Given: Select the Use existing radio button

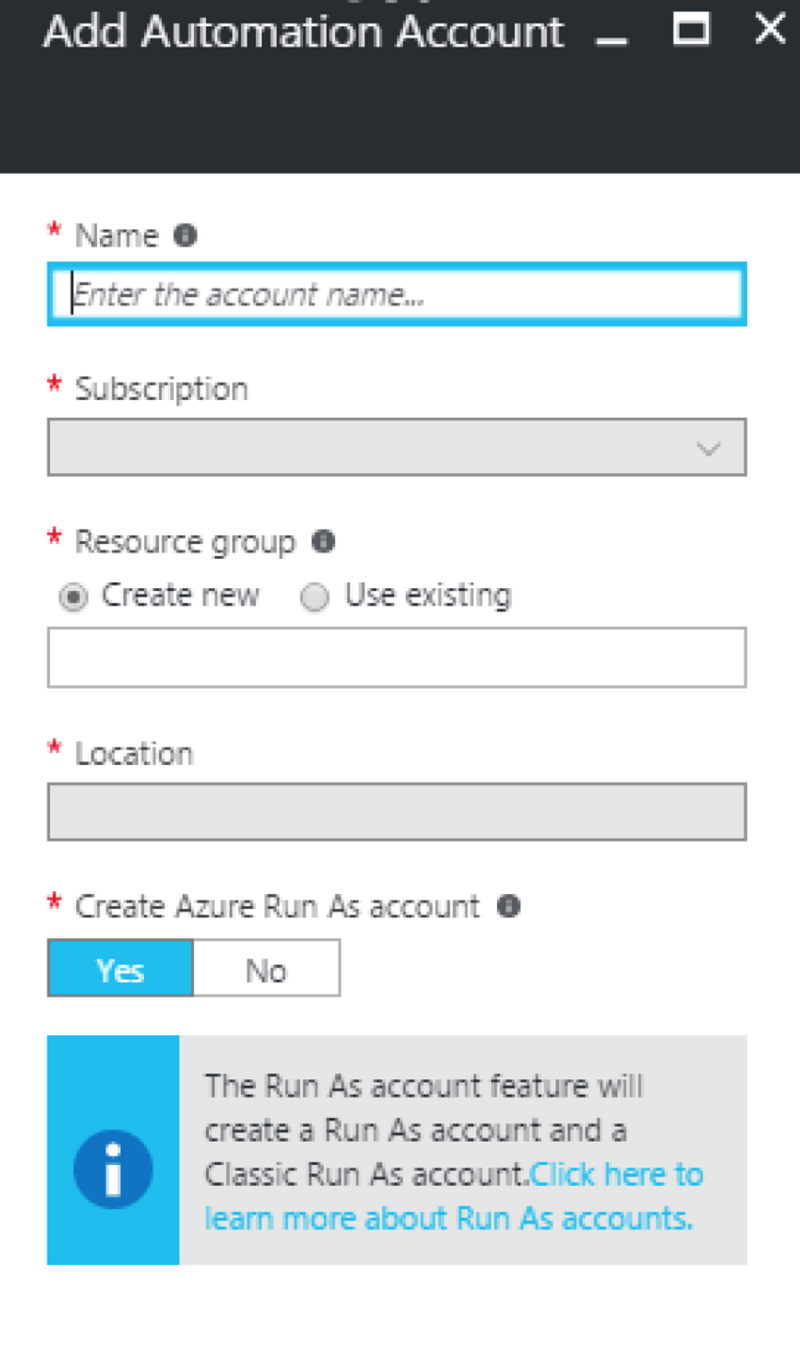Looking at the screenshot, I should pyautogui.click(x=315, y=598).
